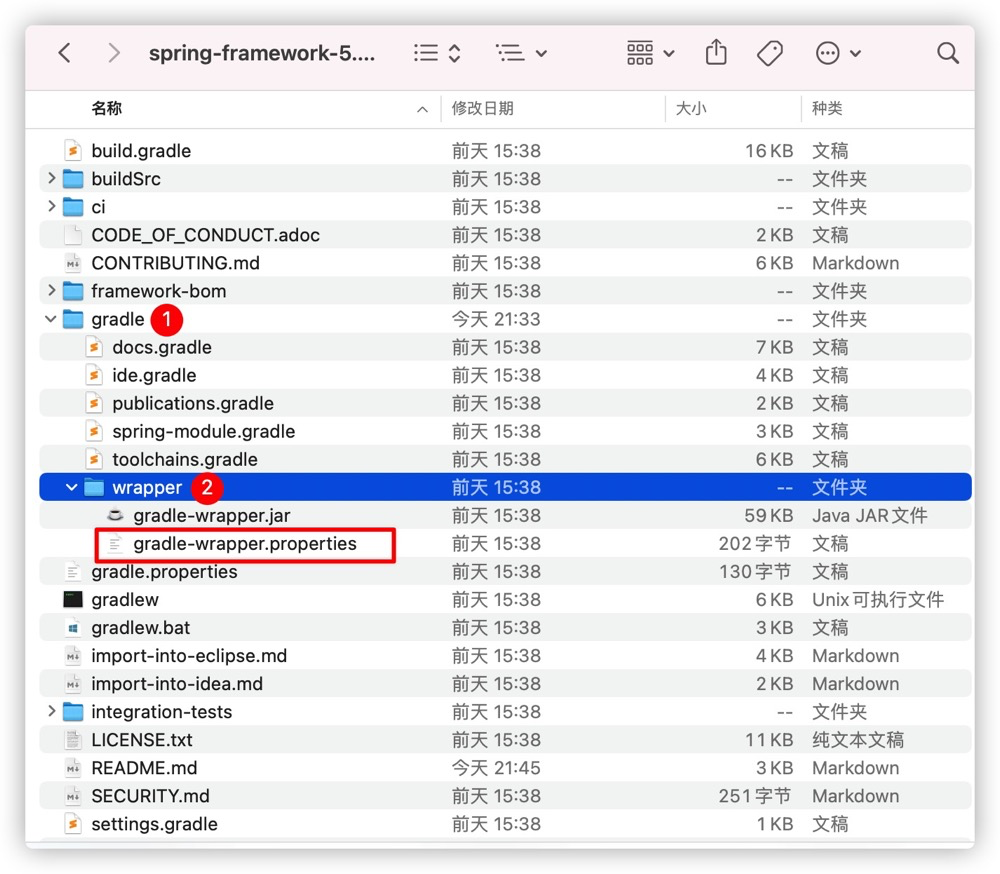Screen dimensions: 1000x874
Task: Click the 202 字节 size value
Action: pos(755,544)
